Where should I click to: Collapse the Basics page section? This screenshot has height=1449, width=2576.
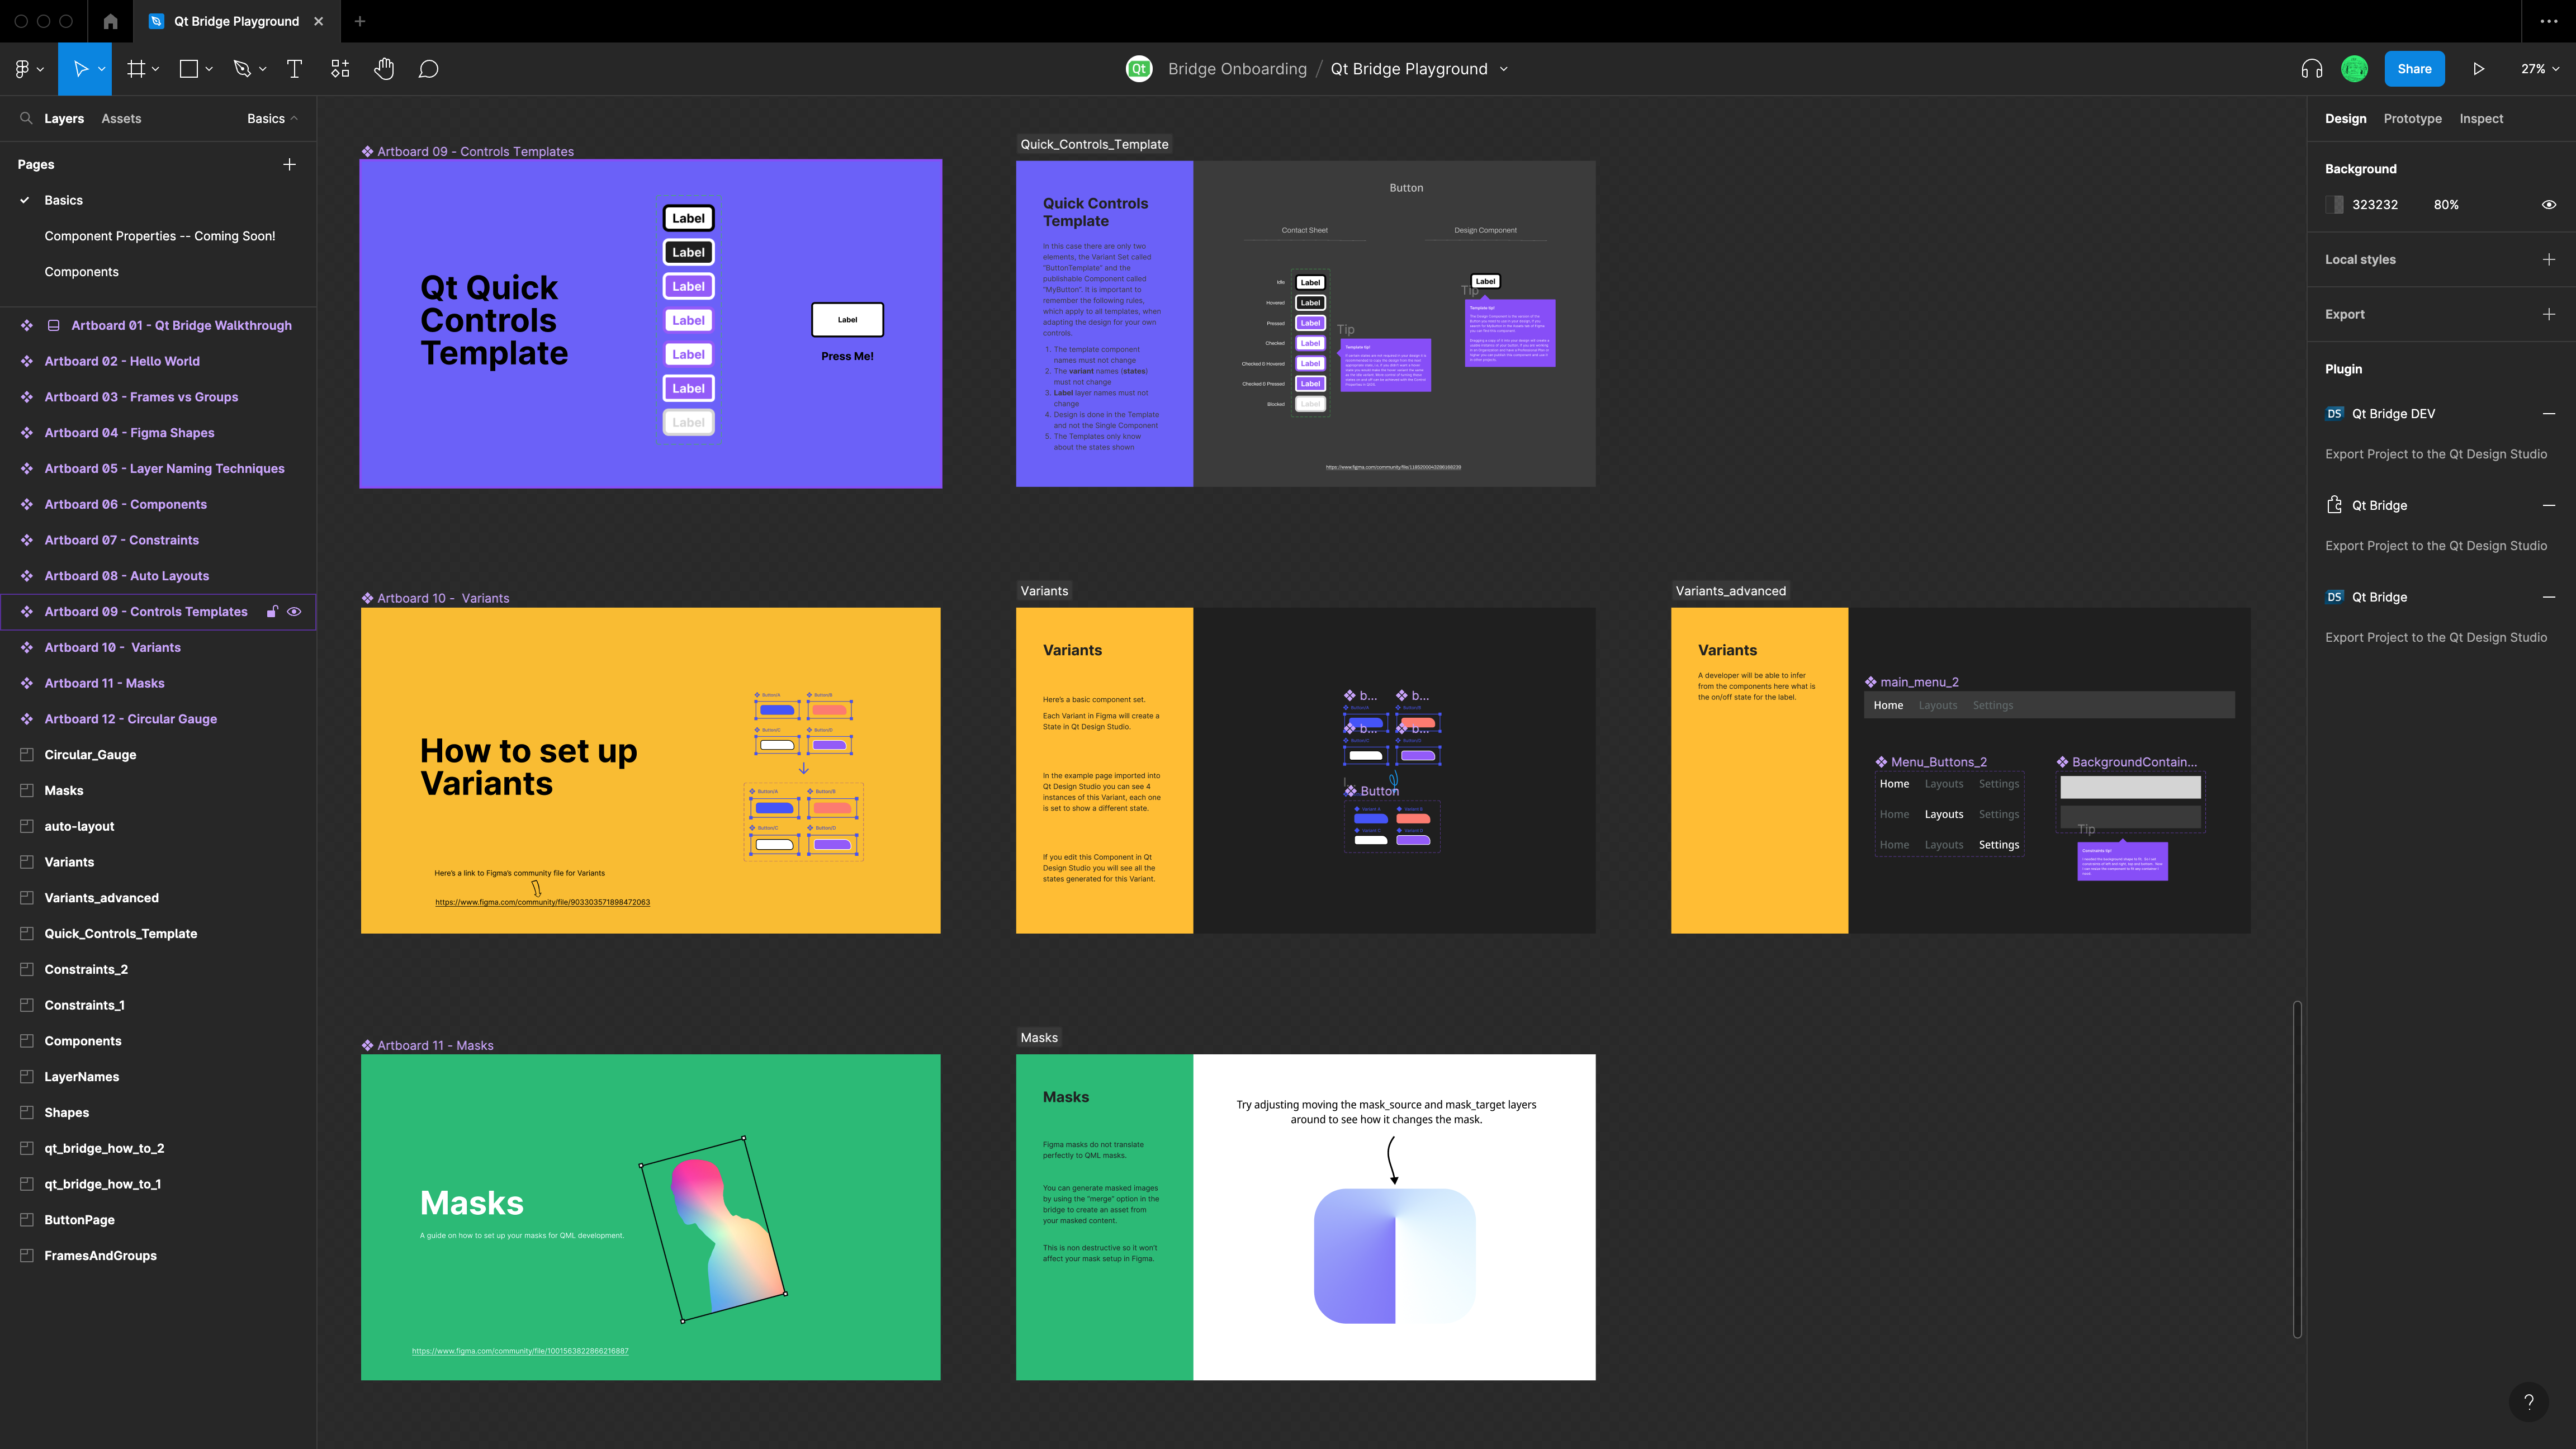point(292,118)
